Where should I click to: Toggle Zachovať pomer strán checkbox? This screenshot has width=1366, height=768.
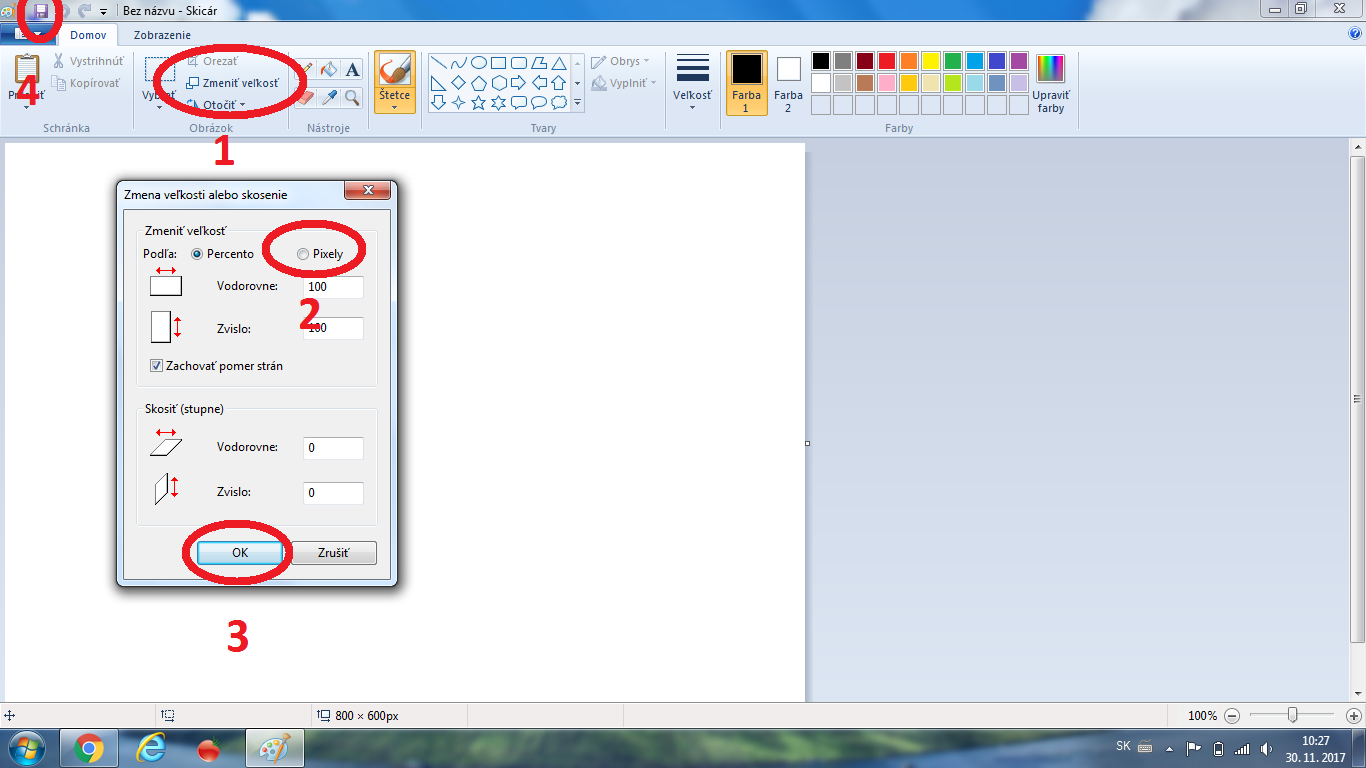click(x=157, y=366)
